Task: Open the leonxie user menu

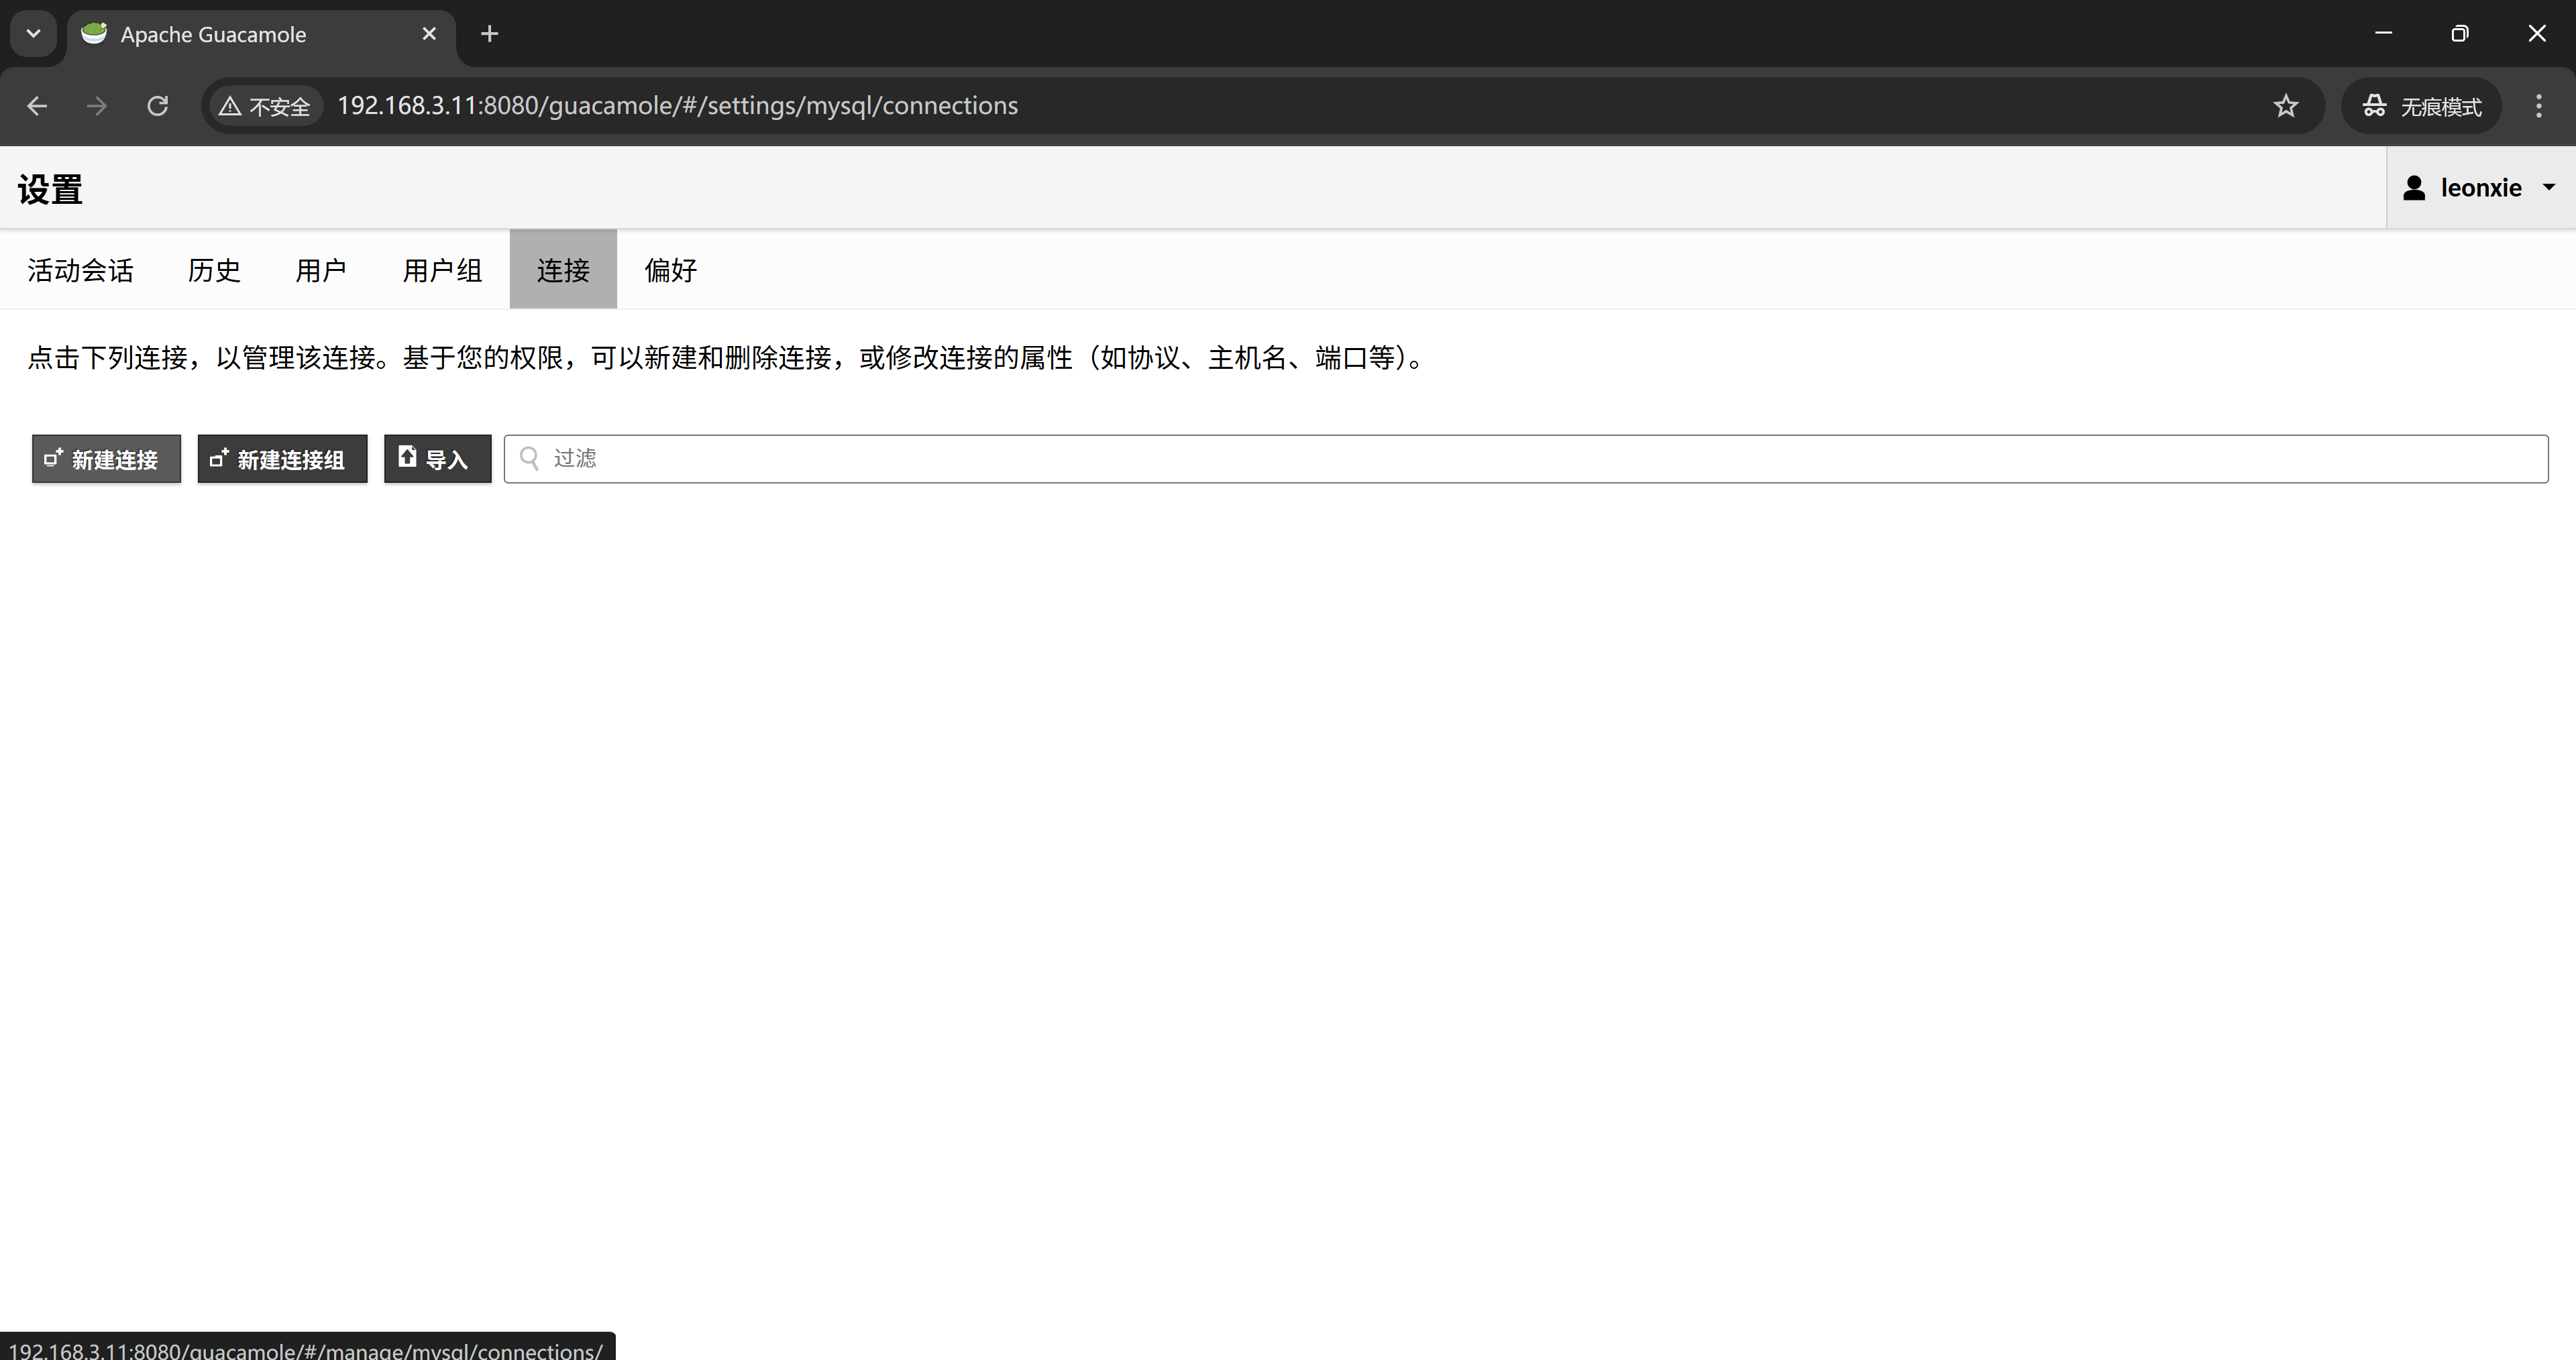Action: pyautogui.click(x=2481, y=188)
